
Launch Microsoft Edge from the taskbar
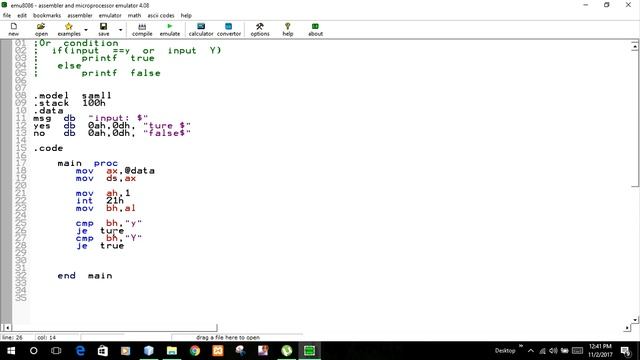click(x=80, y=351)
